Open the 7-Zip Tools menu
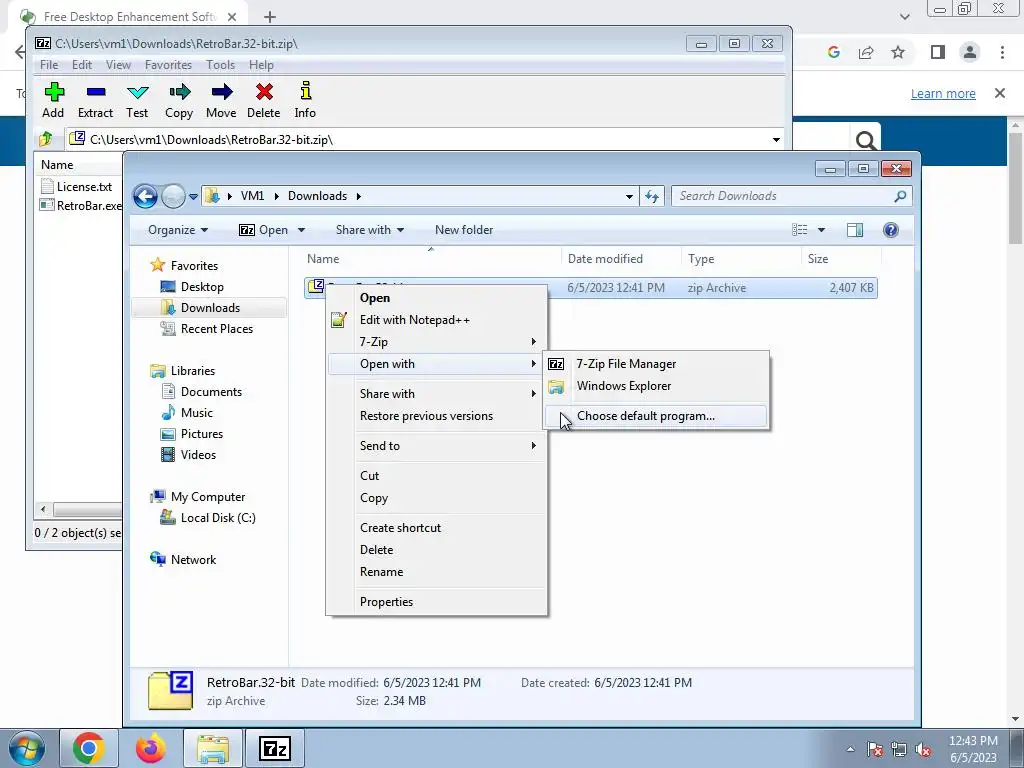1024x768 pixels. click(220, 65)
